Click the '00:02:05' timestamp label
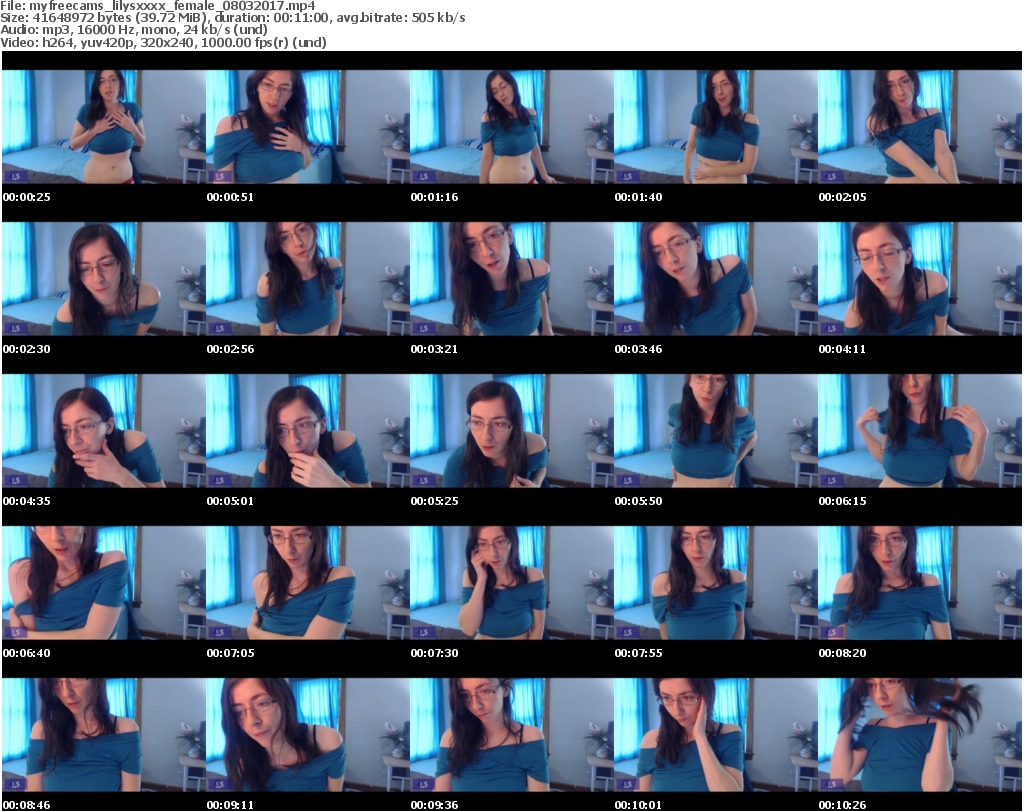Screen dimensions: 1024x811 tap(842, 197)
